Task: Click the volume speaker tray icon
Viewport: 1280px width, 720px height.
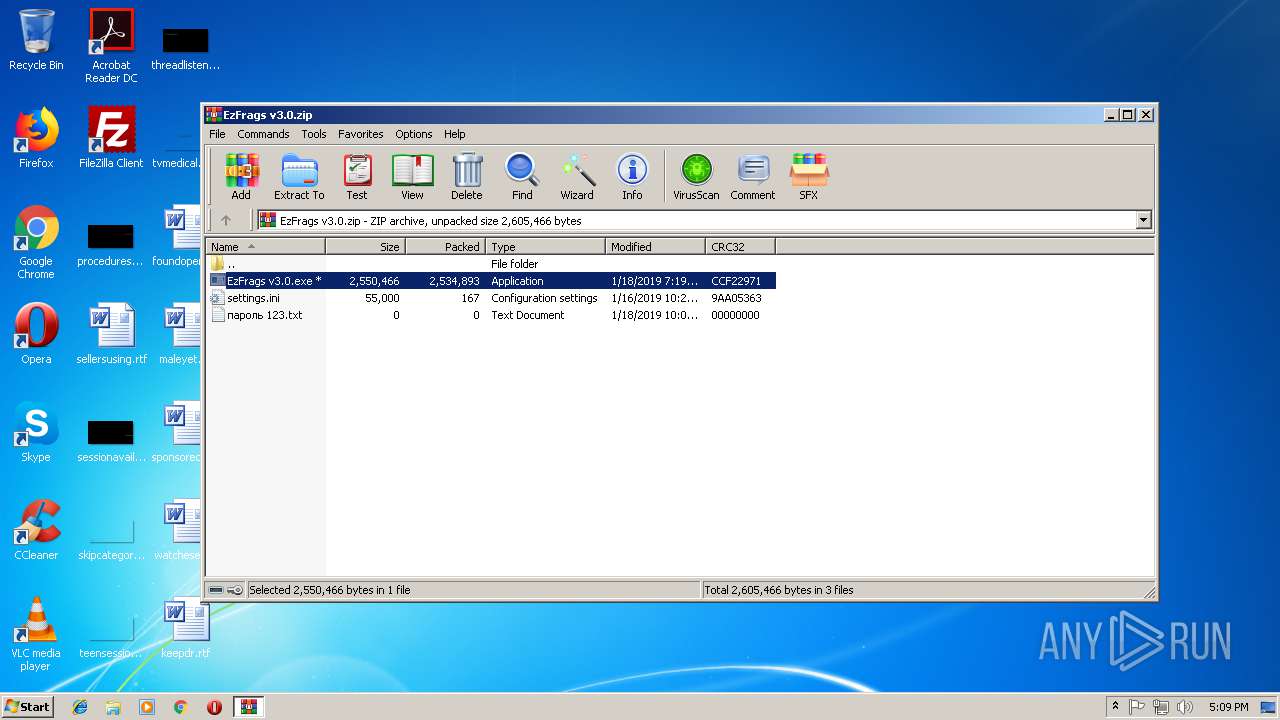Action: 1185,707
